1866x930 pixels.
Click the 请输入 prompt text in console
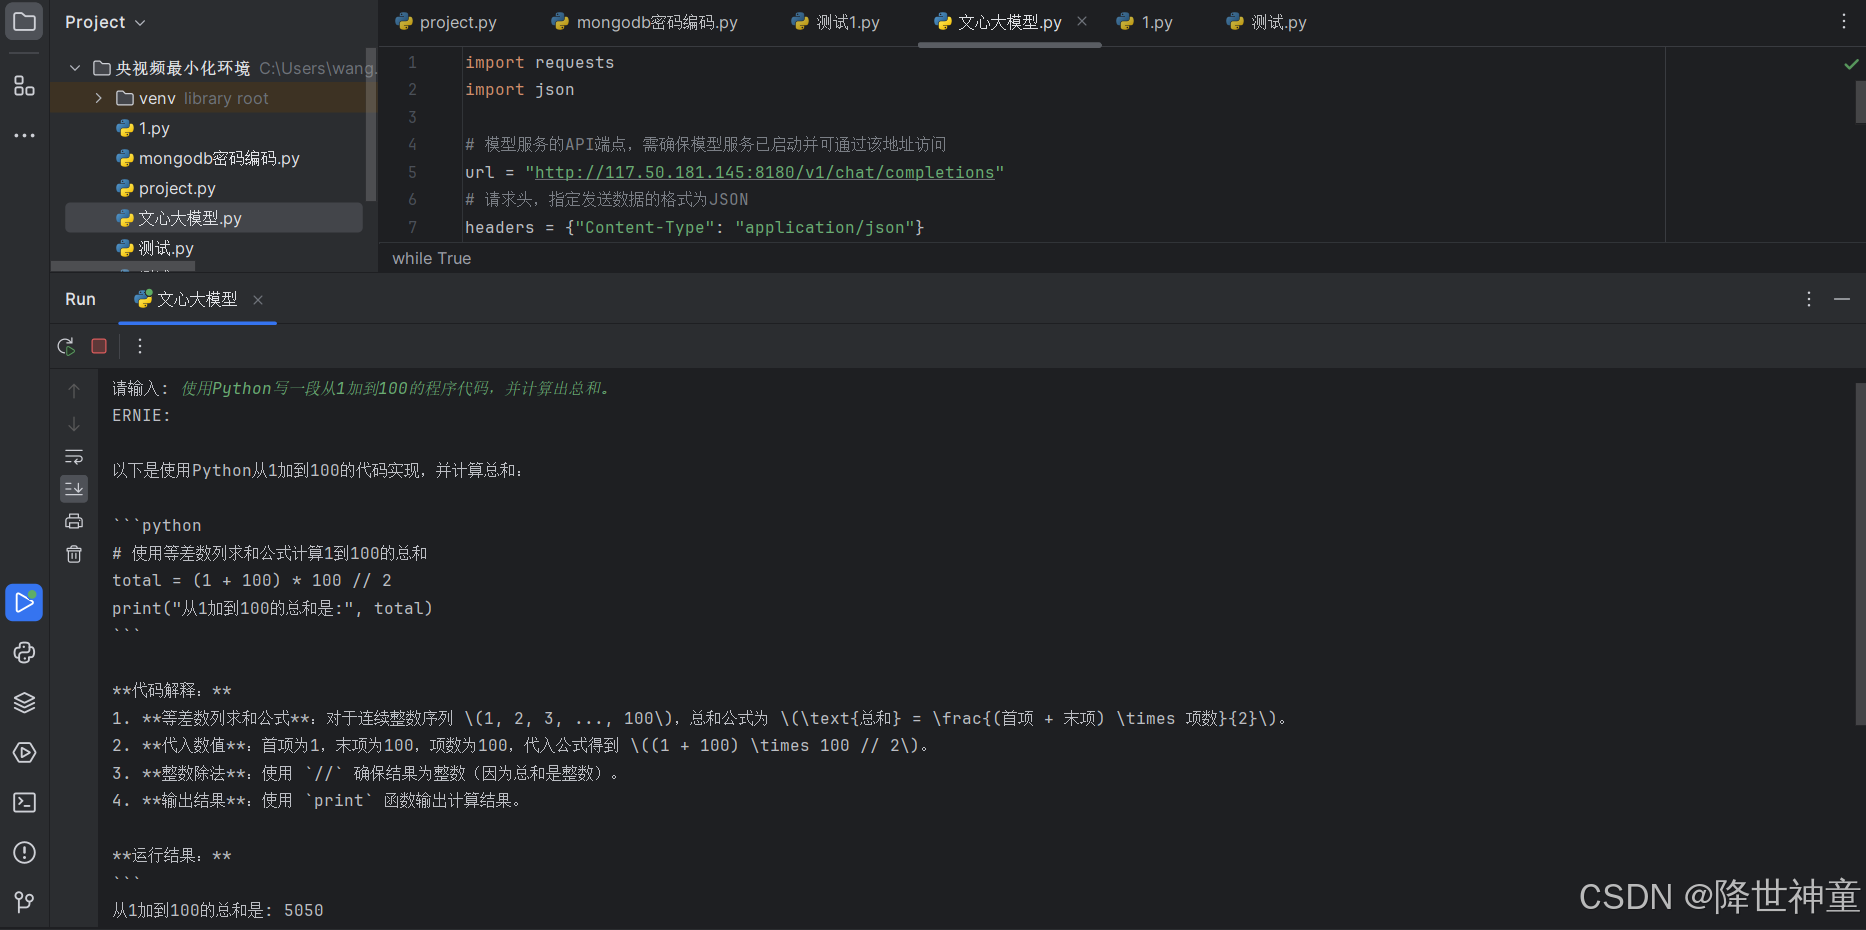tap(141, 388)
